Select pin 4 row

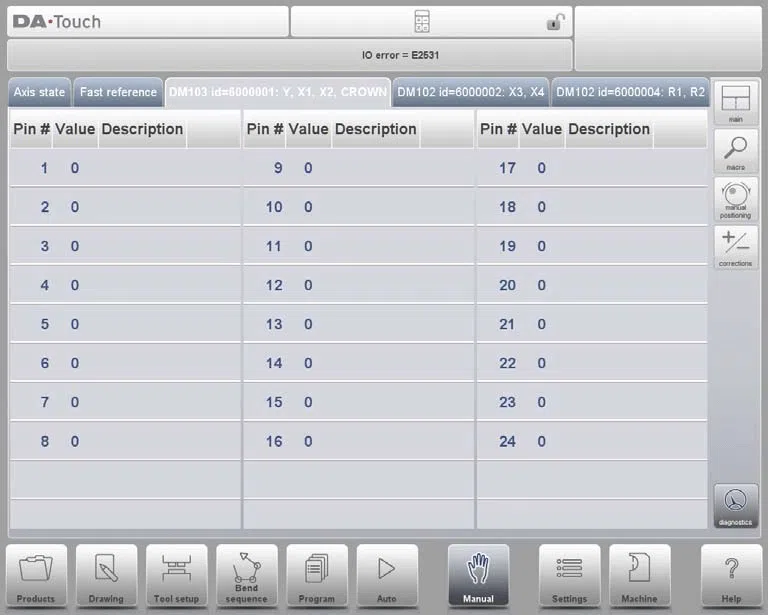click(x=125, y=285)
